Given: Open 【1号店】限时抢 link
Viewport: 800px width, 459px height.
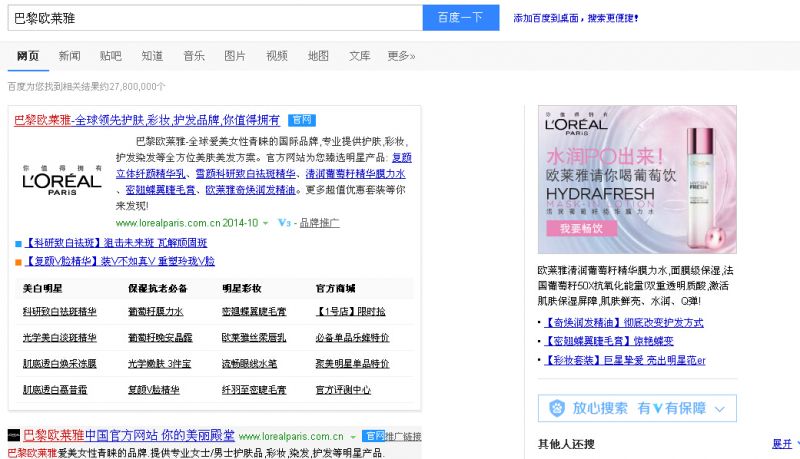Looking at the screenshot, I should [351, 312].
